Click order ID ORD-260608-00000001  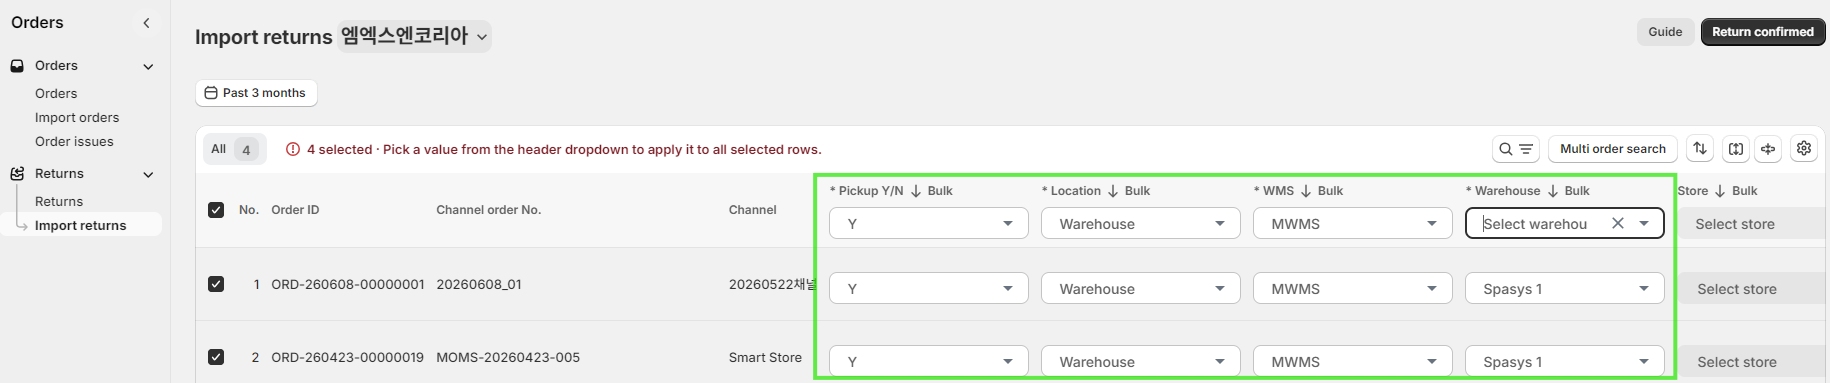coord(348,284)
